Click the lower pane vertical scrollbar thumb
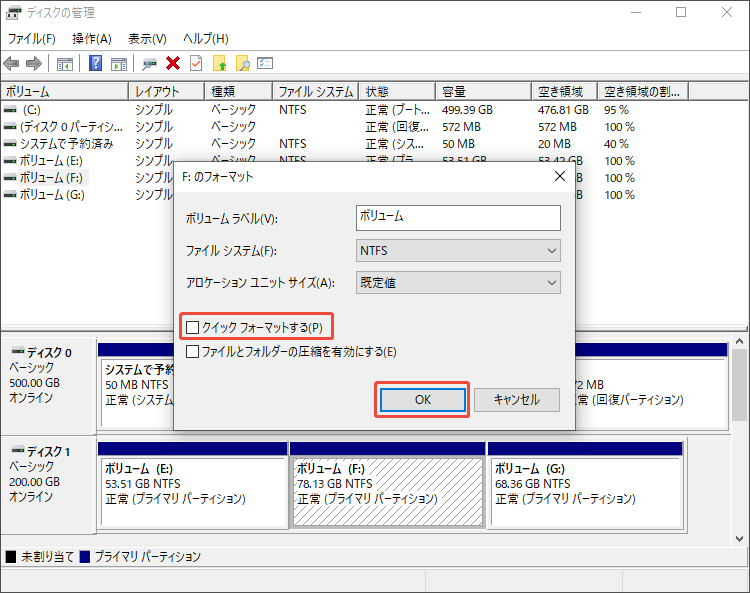This screenshot has width=750, height=593. (x=739, y=385)
